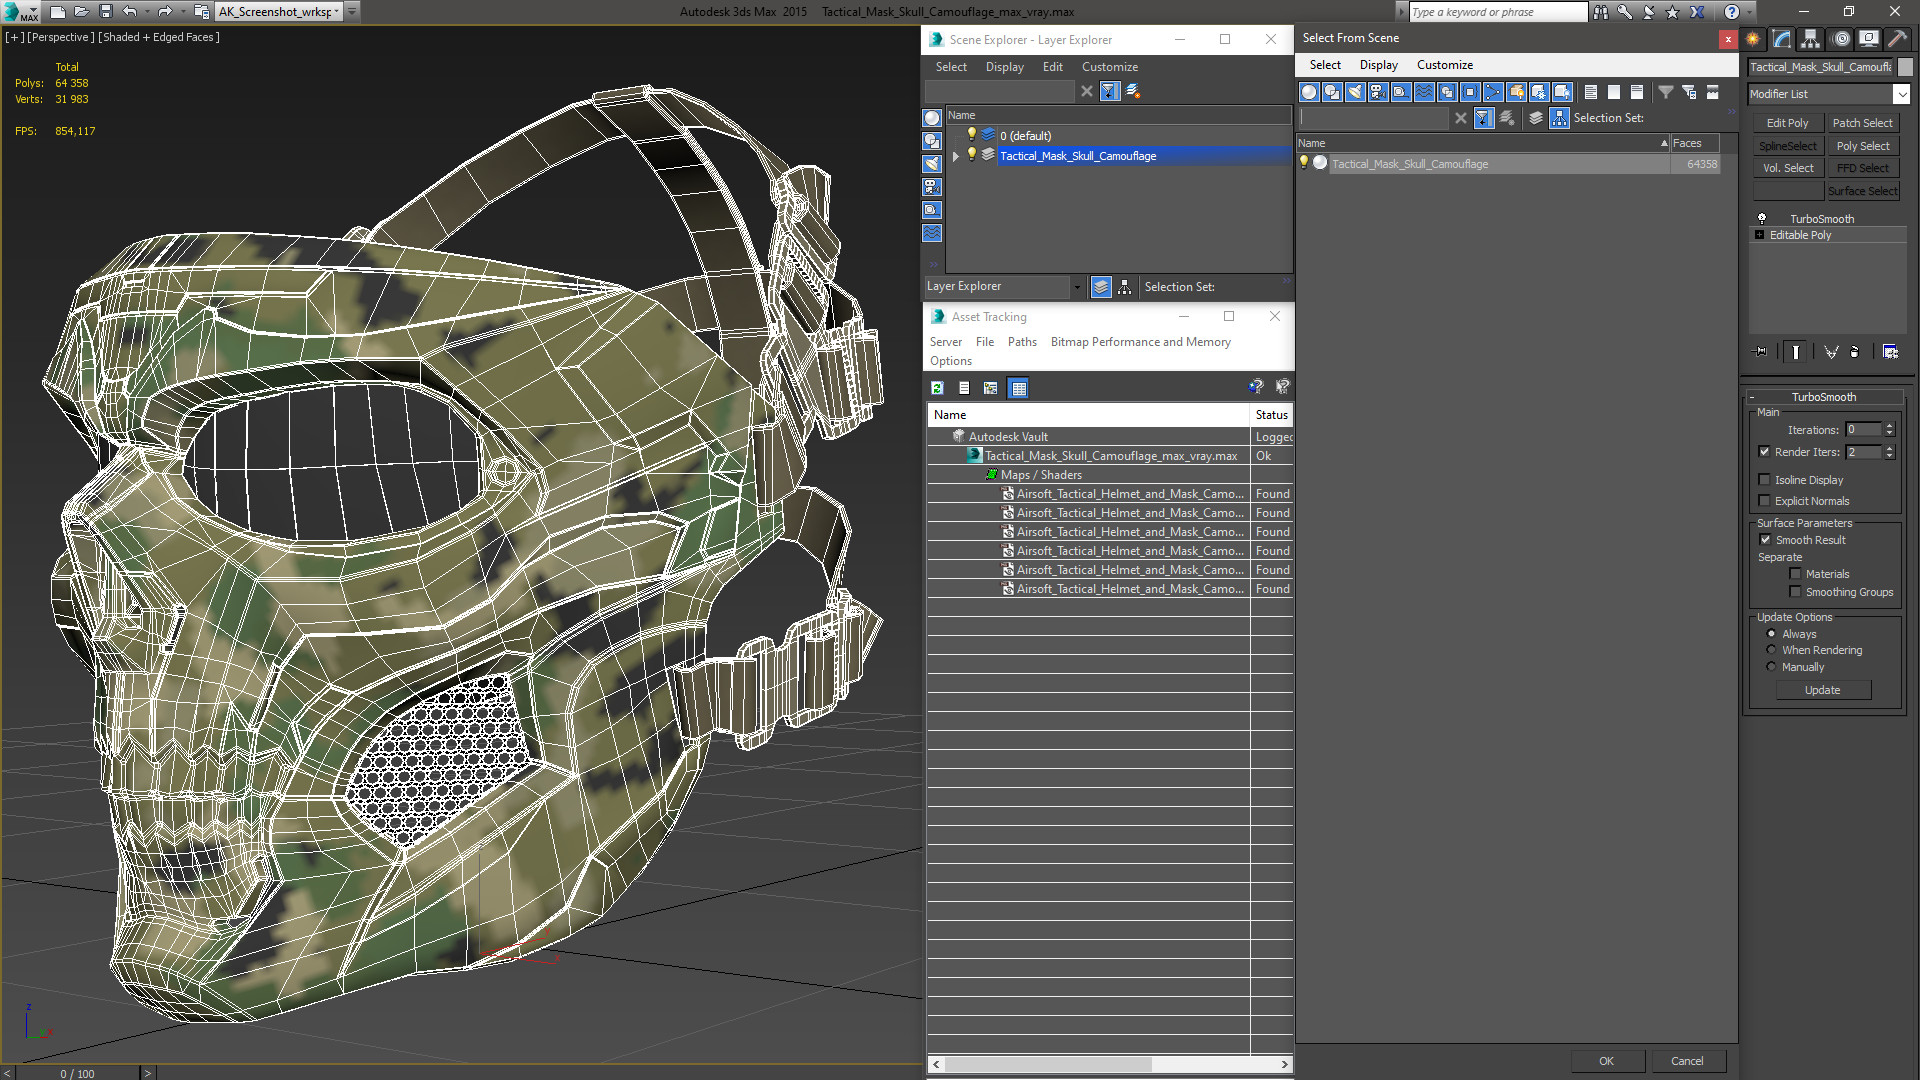1920x1080 pixels.
Task: Open the Utilities panel hammer icon
Action: point(1897,39)
